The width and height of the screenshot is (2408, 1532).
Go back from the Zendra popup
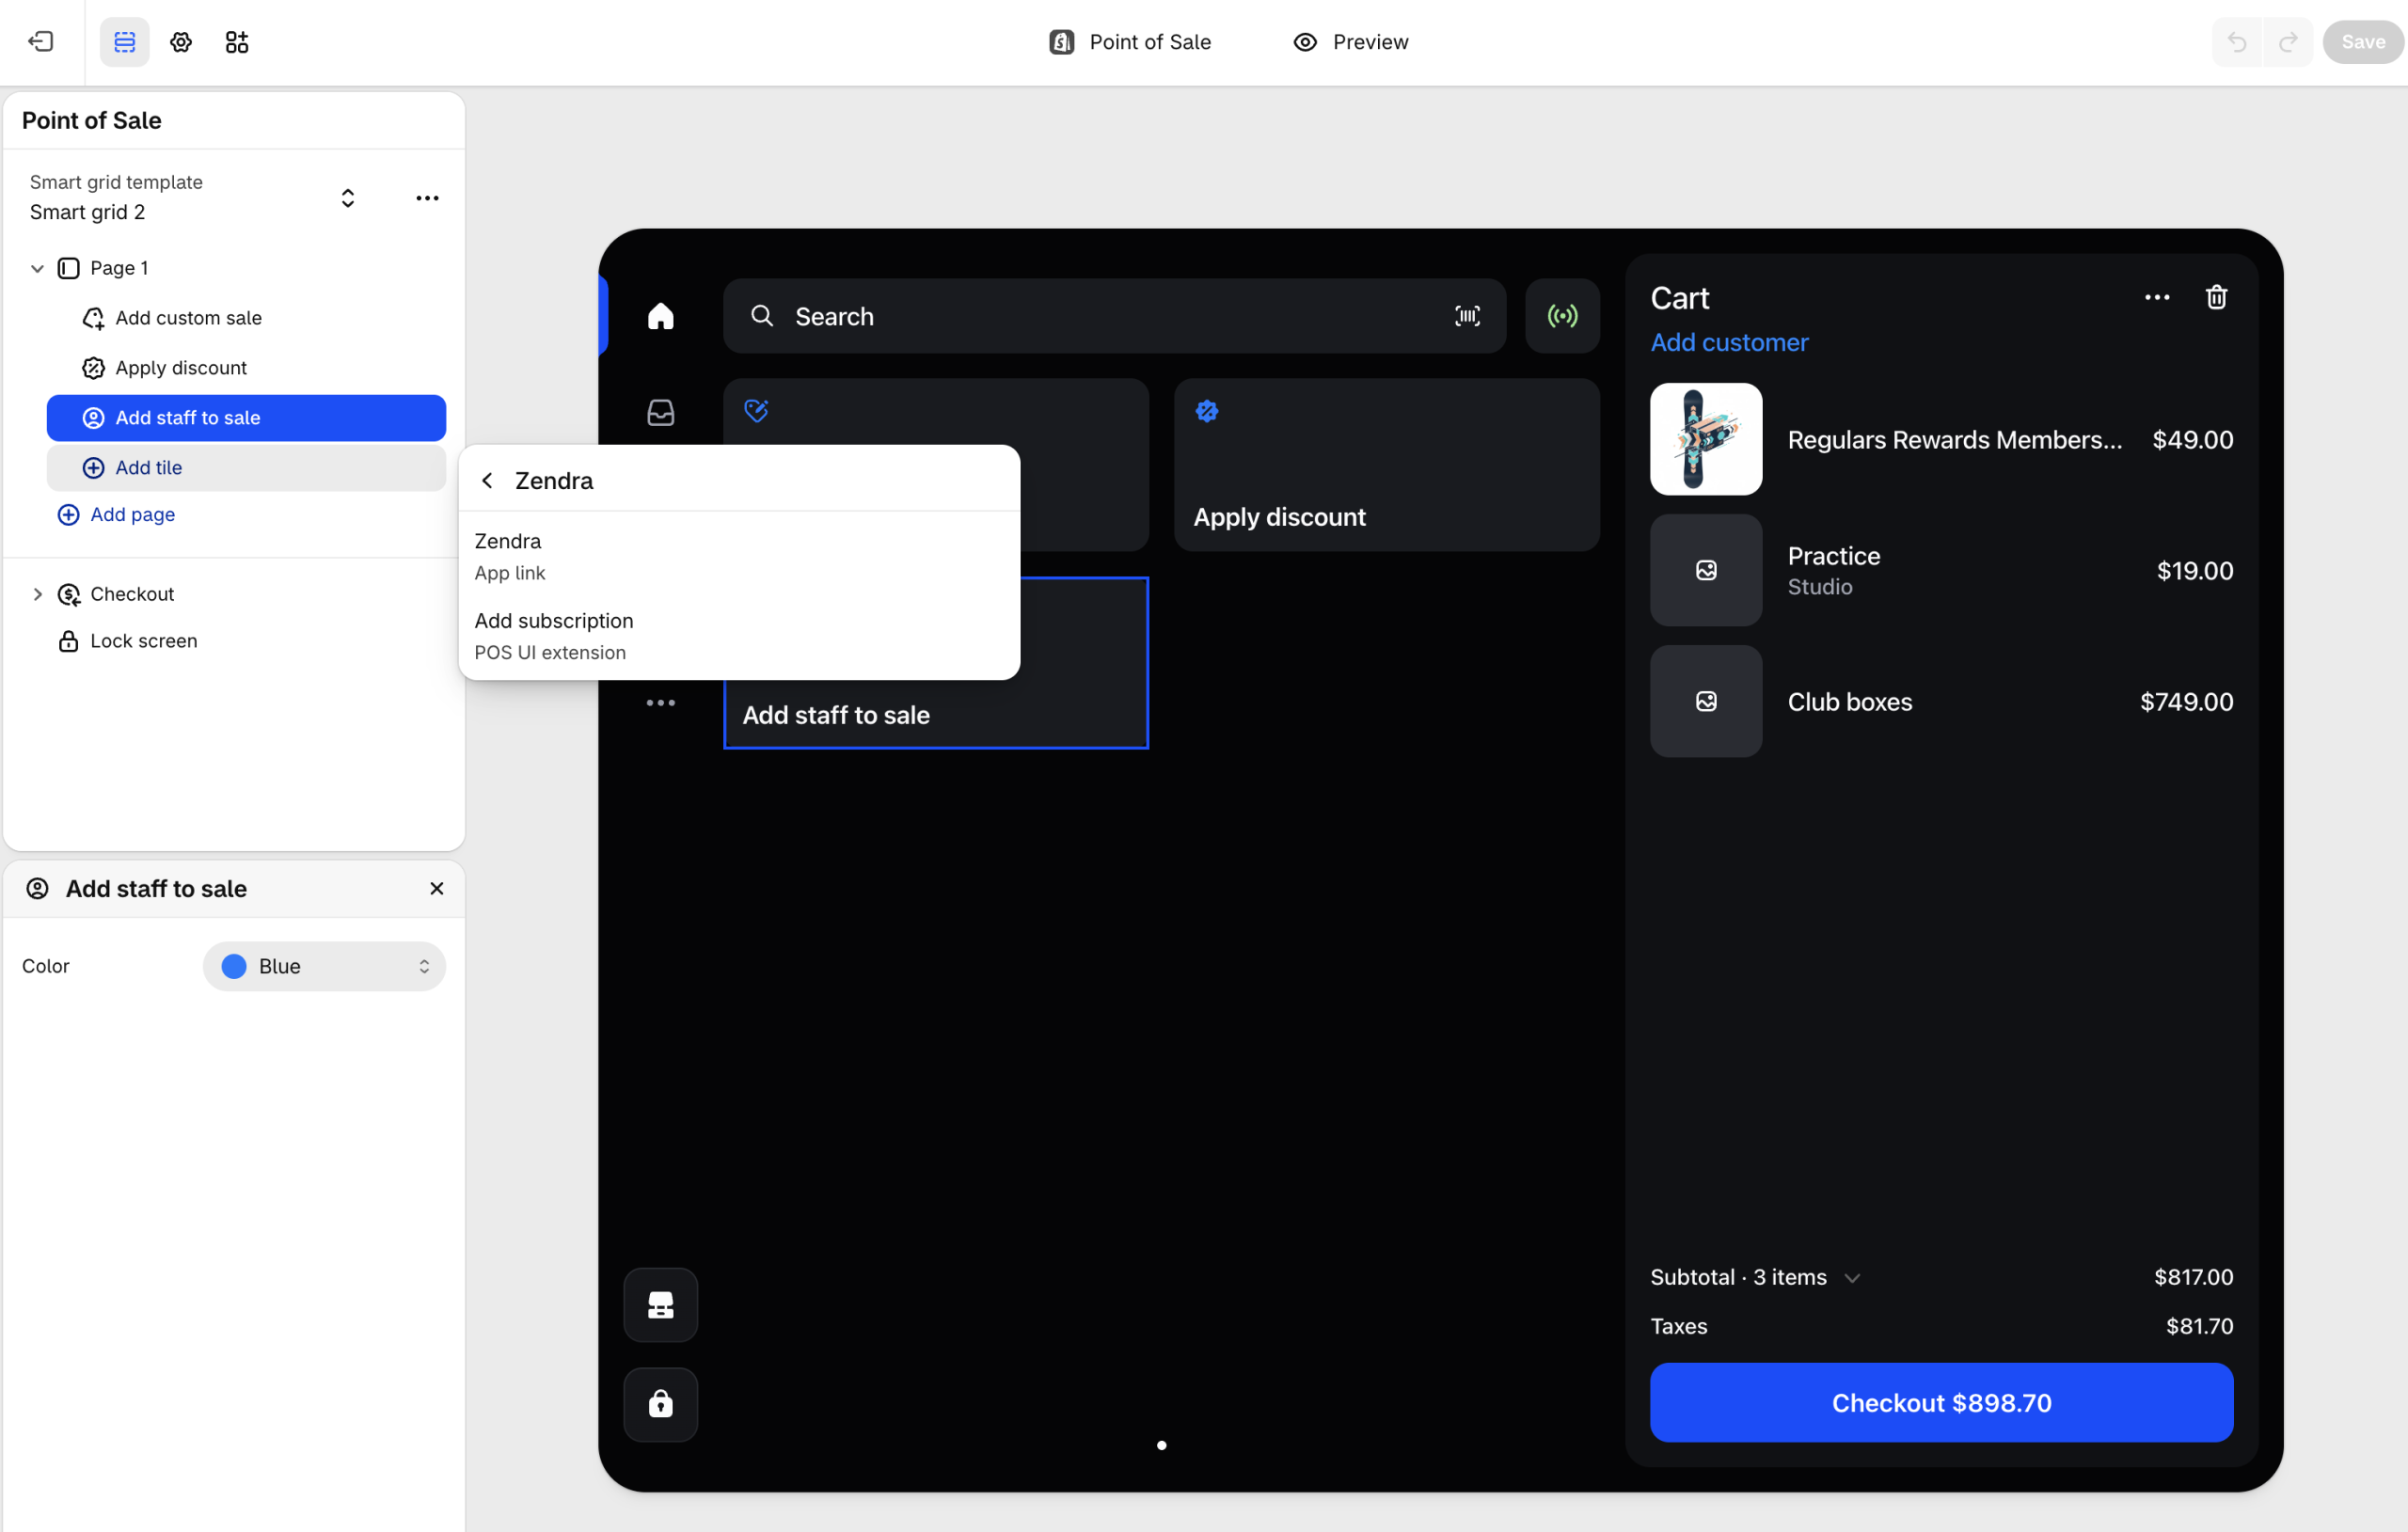(487, 481)
